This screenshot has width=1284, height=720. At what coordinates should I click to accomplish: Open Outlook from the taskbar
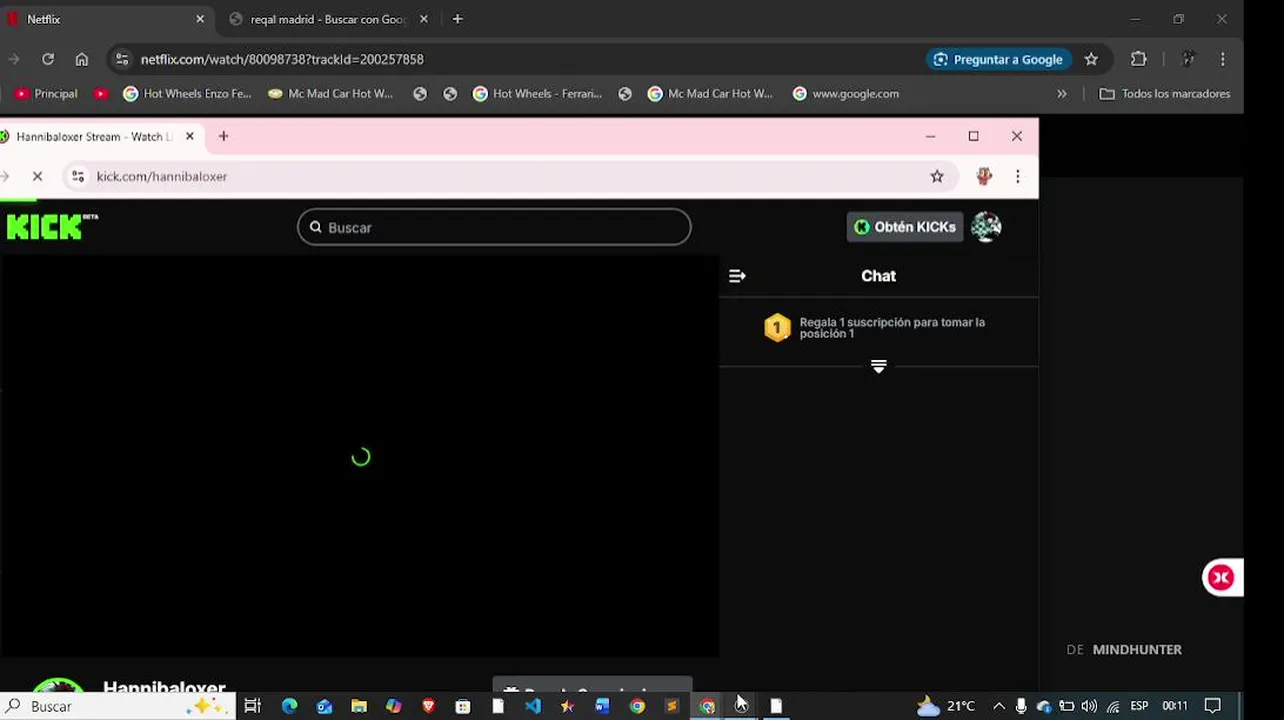click(x=324, y=706)
